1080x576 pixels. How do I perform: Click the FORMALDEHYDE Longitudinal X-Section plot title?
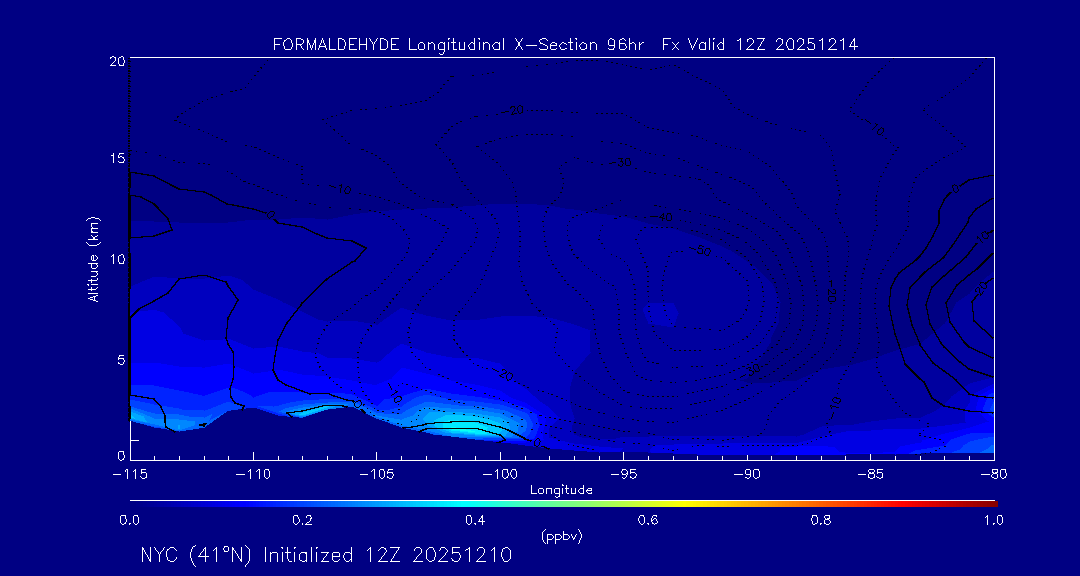point(565,45)
